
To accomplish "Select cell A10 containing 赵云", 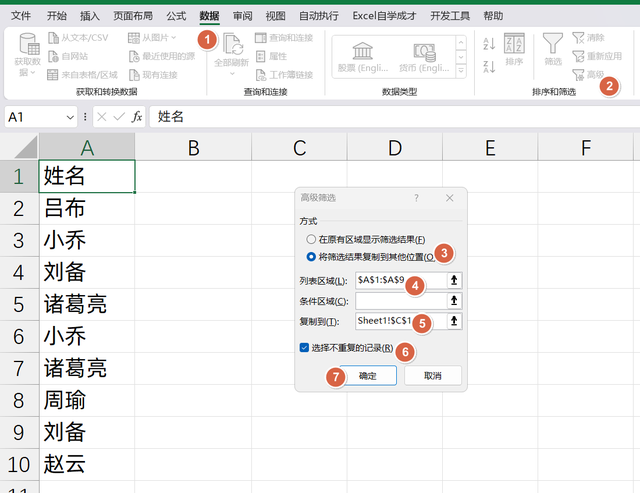I will click(87, 464).
